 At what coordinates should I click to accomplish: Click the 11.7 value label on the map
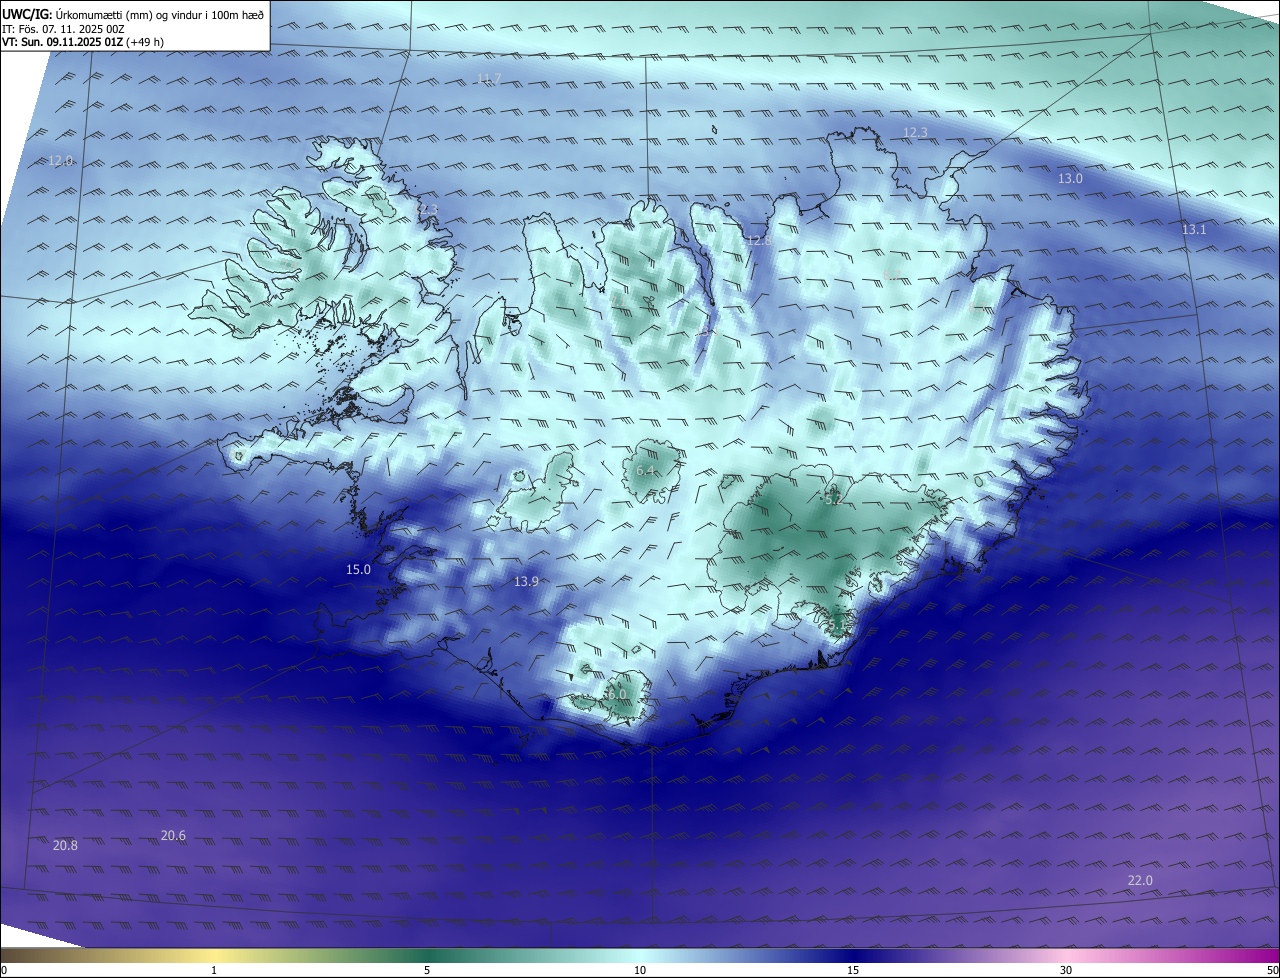click(489, 78)
